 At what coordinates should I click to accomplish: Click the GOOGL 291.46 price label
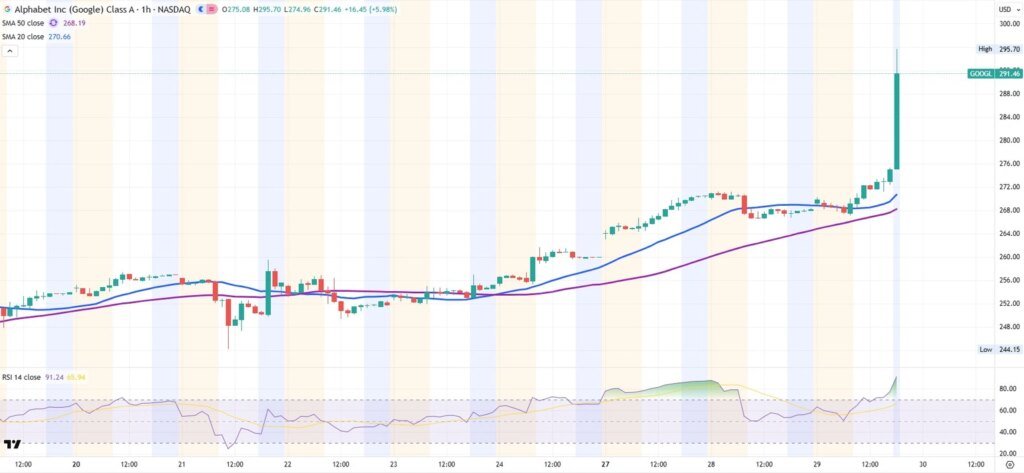994,73
